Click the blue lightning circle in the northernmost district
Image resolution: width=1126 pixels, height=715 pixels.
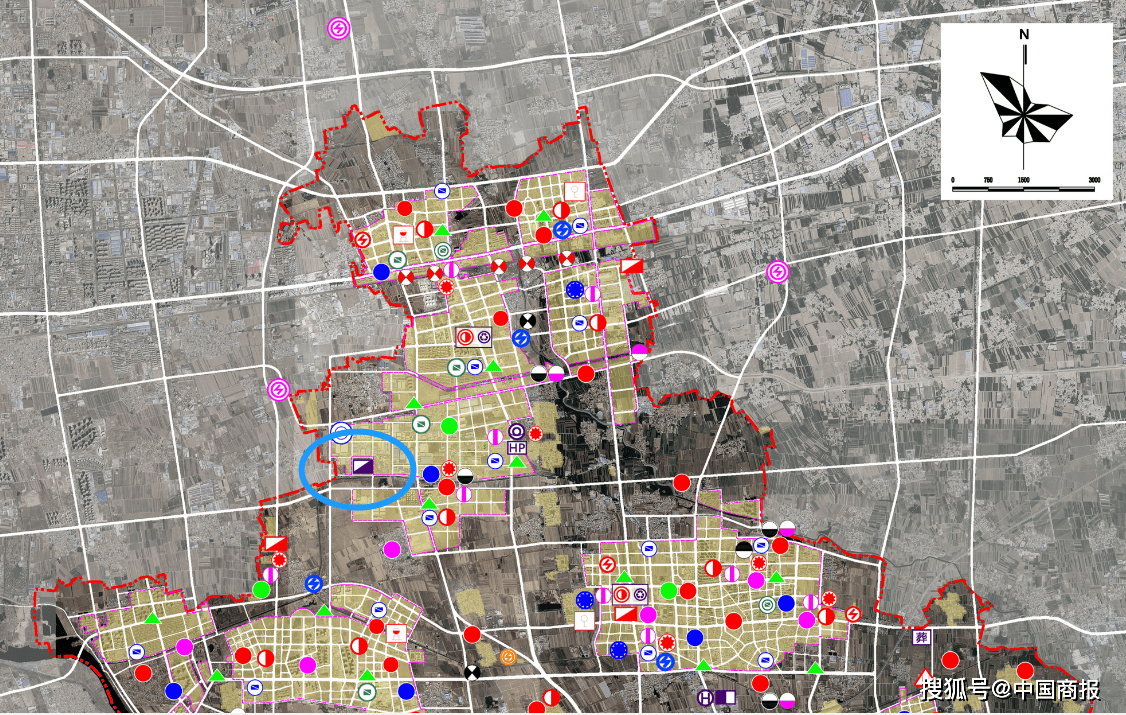[562, 230]
